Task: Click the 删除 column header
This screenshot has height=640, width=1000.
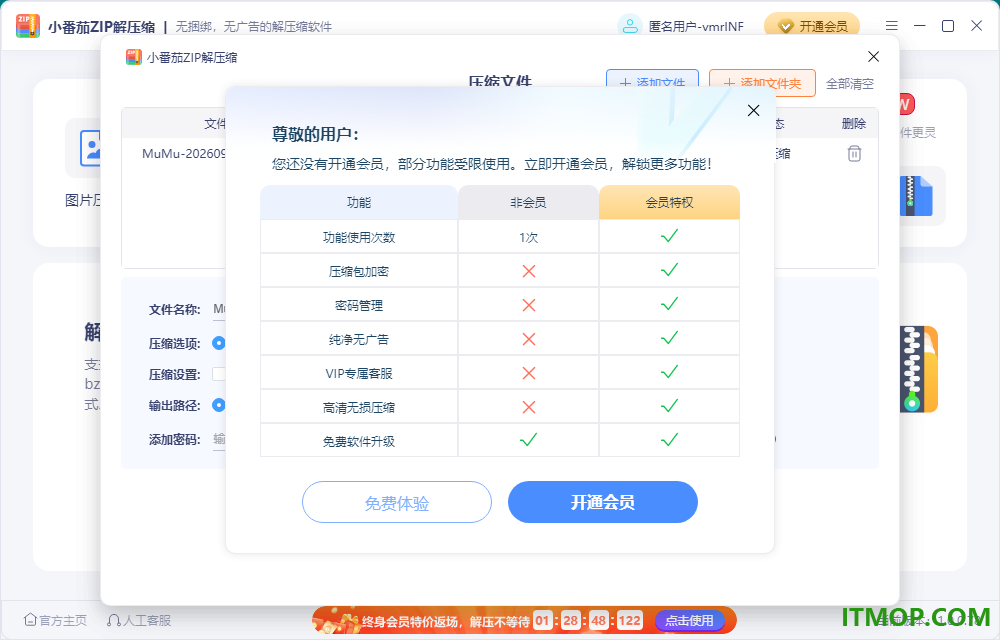Action: pyautogui.click(x=853, y=123)
